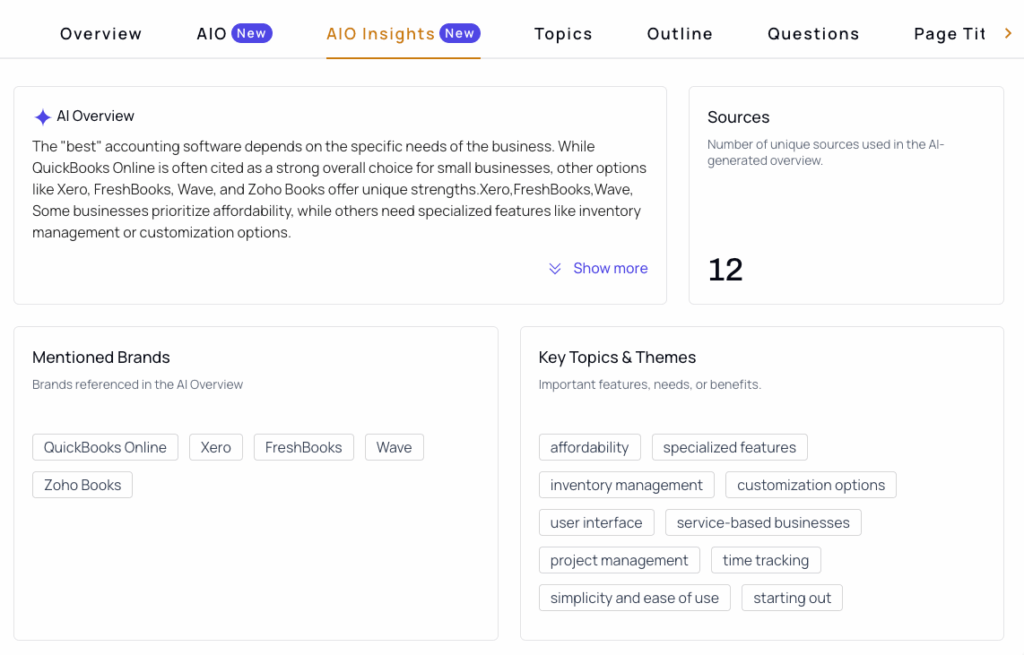Go to the Topics tab
The height and width of the screenshot is (655, 1024).
pos(563,34)
